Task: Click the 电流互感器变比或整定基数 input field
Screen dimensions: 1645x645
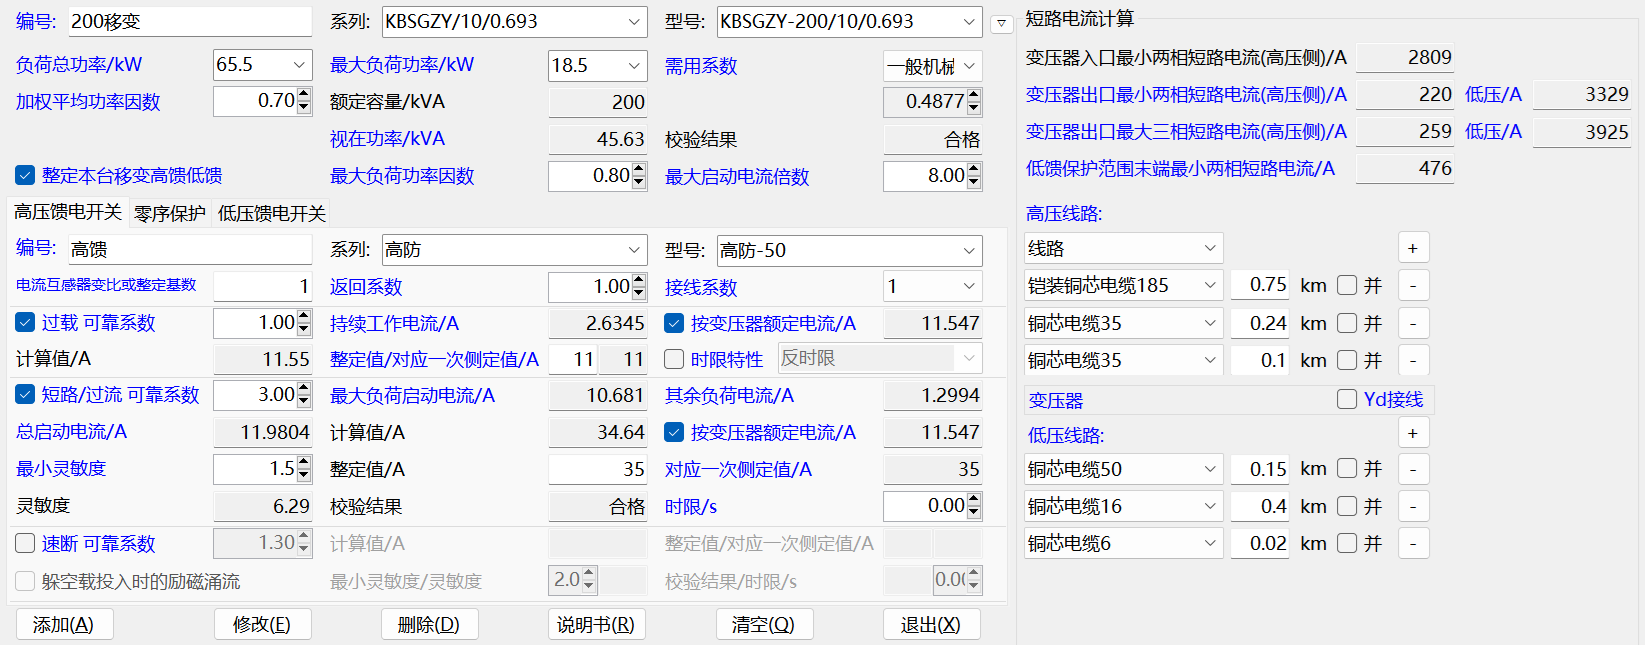Action: (263, 287)
